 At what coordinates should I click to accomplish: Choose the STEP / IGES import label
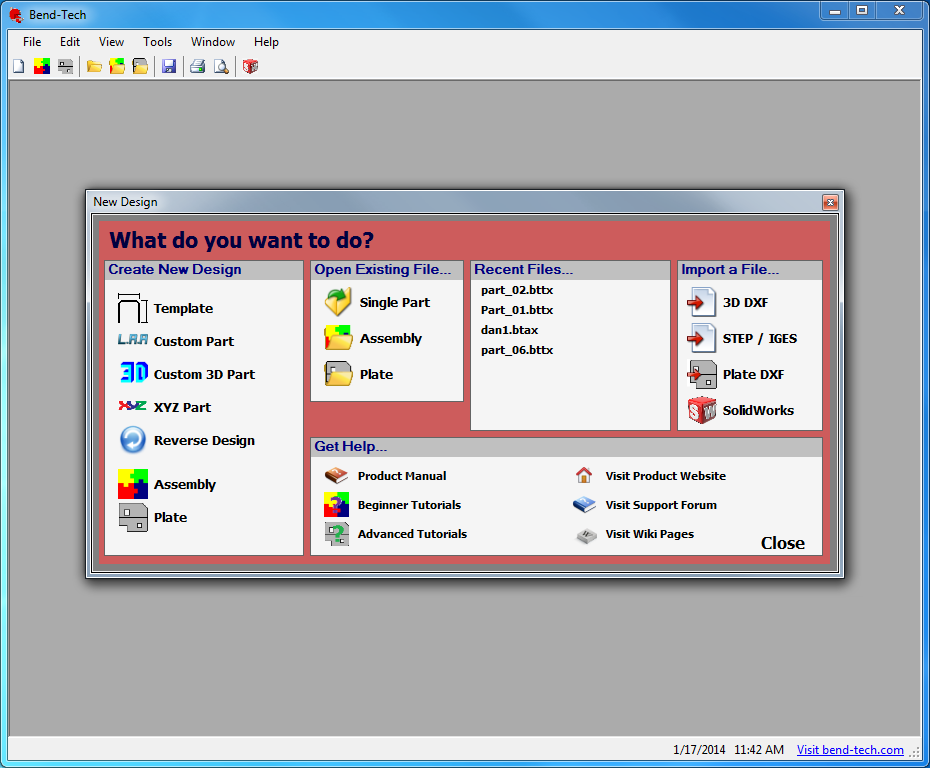pos(760,339)
